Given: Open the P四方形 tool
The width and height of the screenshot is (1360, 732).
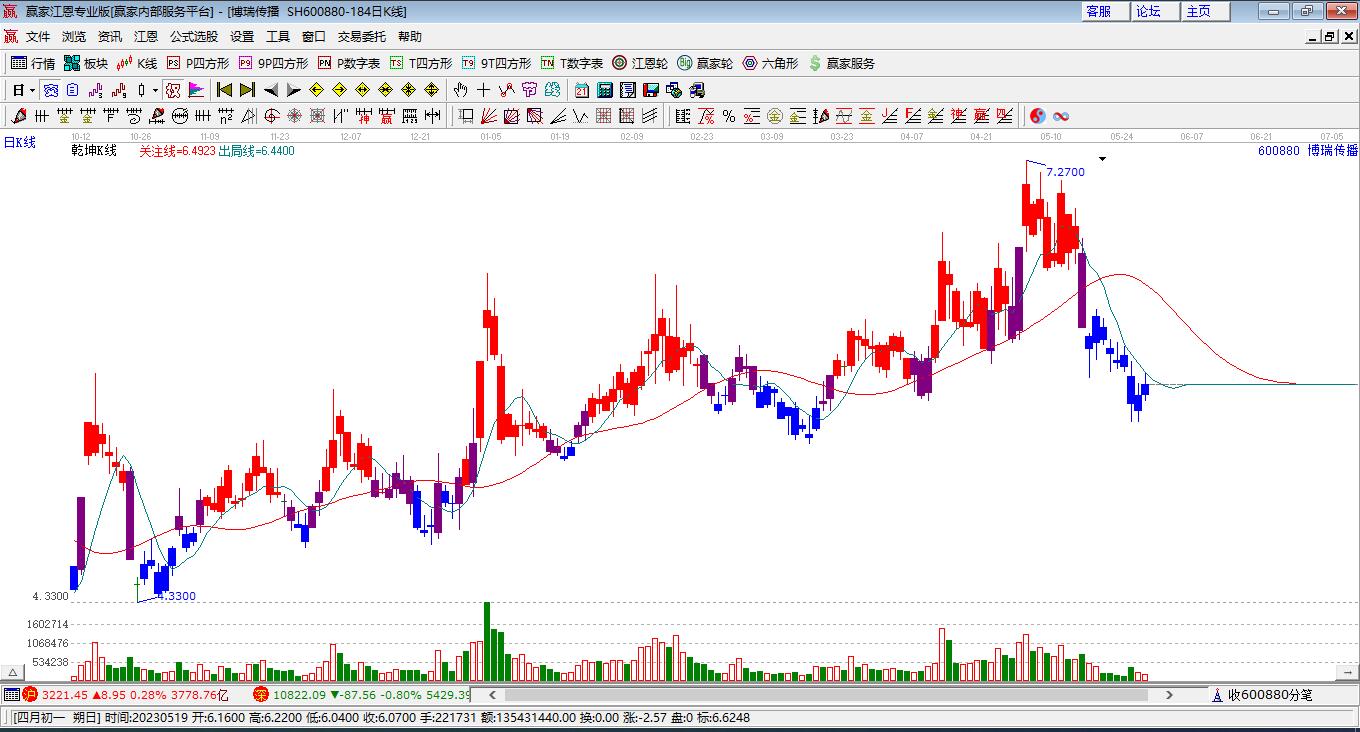Looking at the screenshot, I should (x=198, y=63).
